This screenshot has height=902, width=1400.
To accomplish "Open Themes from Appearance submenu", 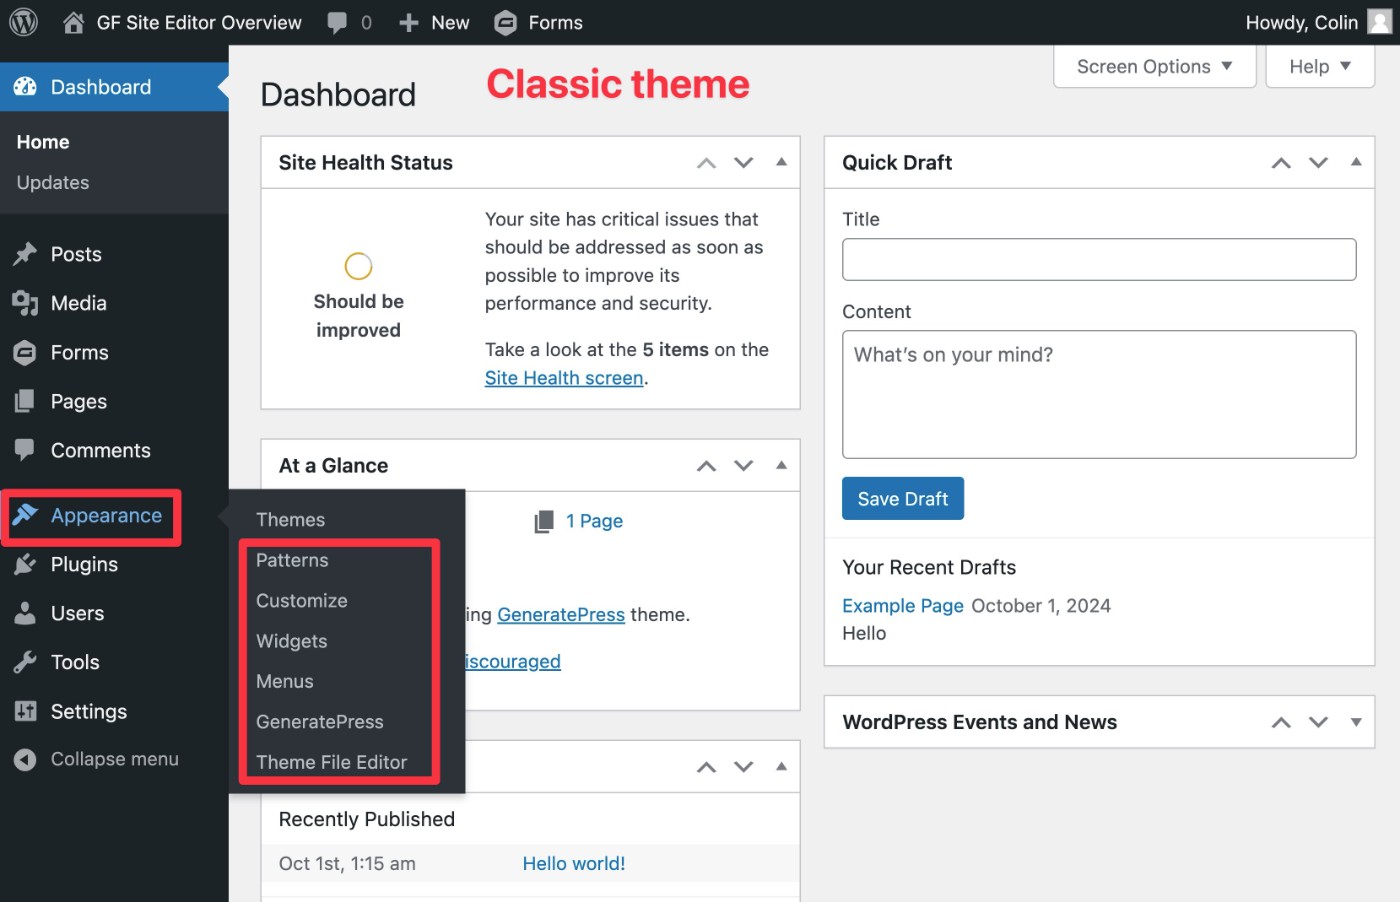I will pos(290,520).
